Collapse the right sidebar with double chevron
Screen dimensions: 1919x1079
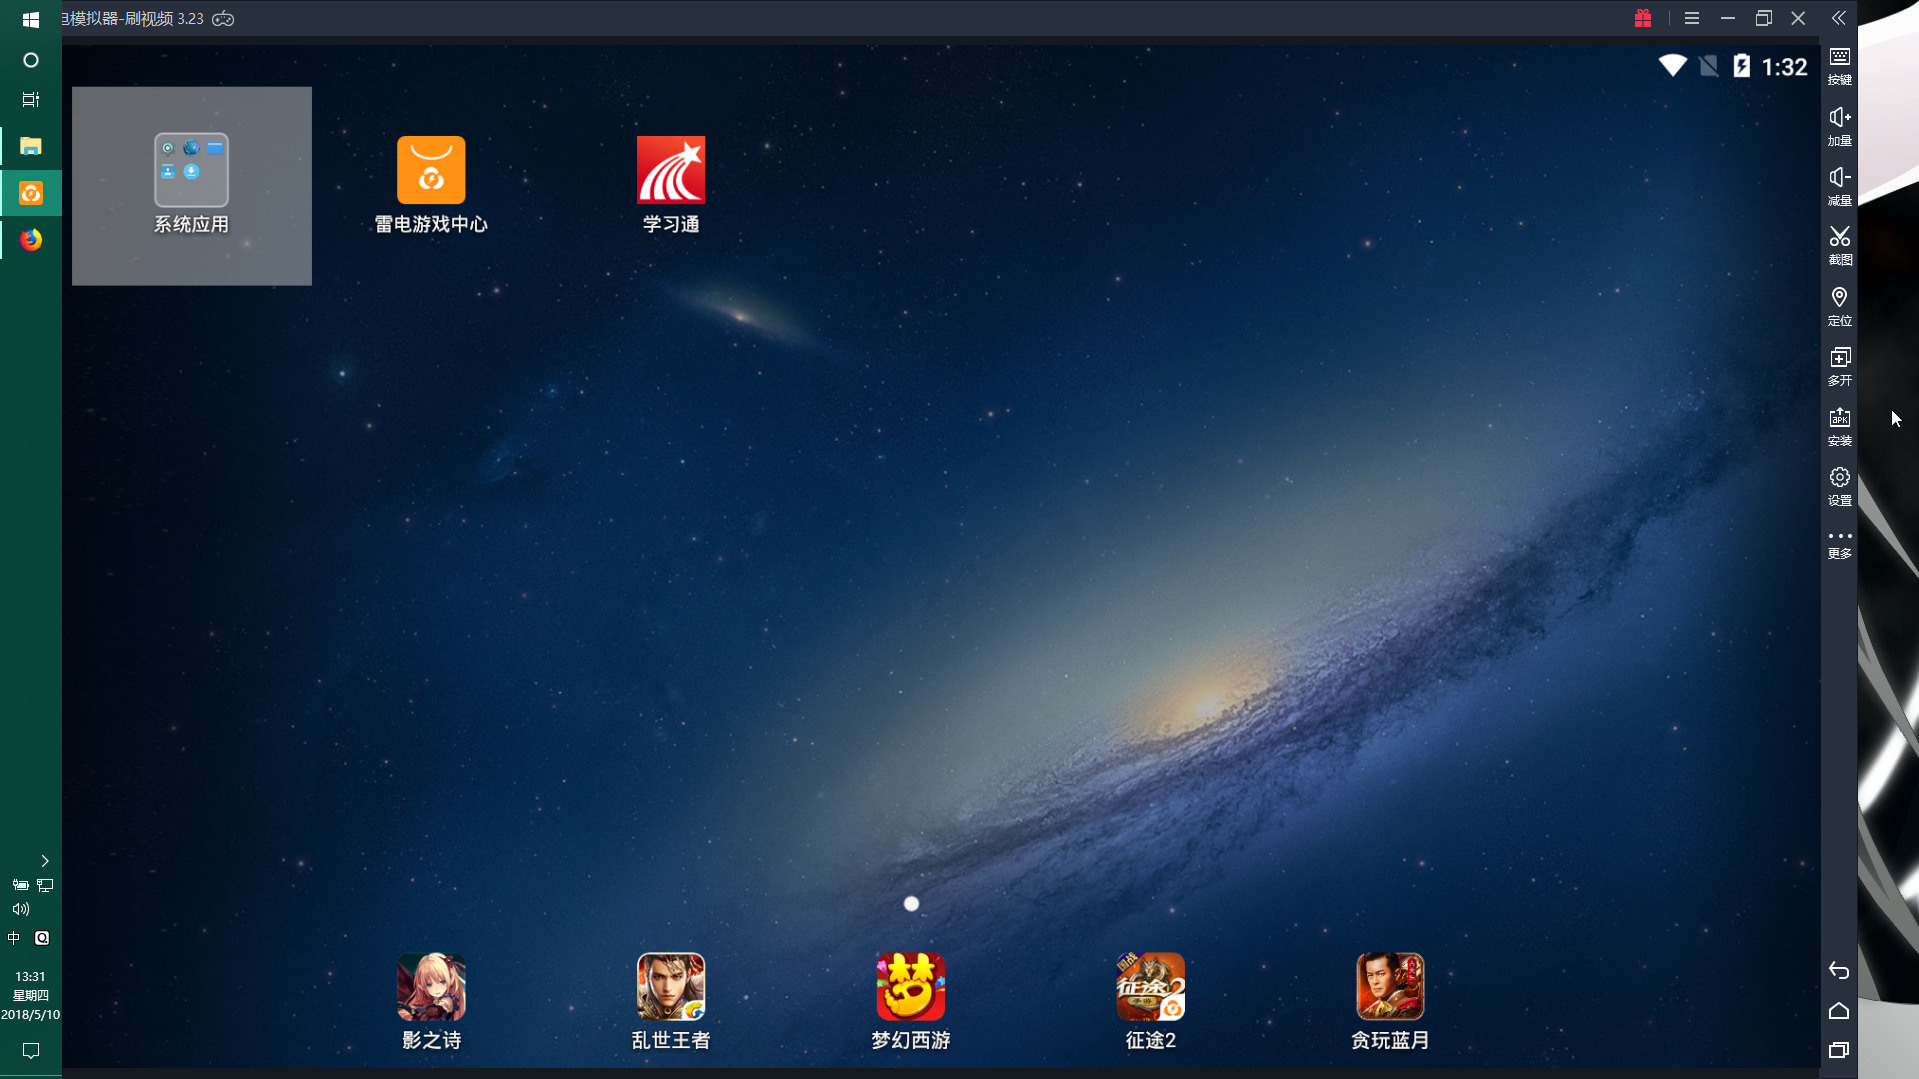tap(1838, 18)
